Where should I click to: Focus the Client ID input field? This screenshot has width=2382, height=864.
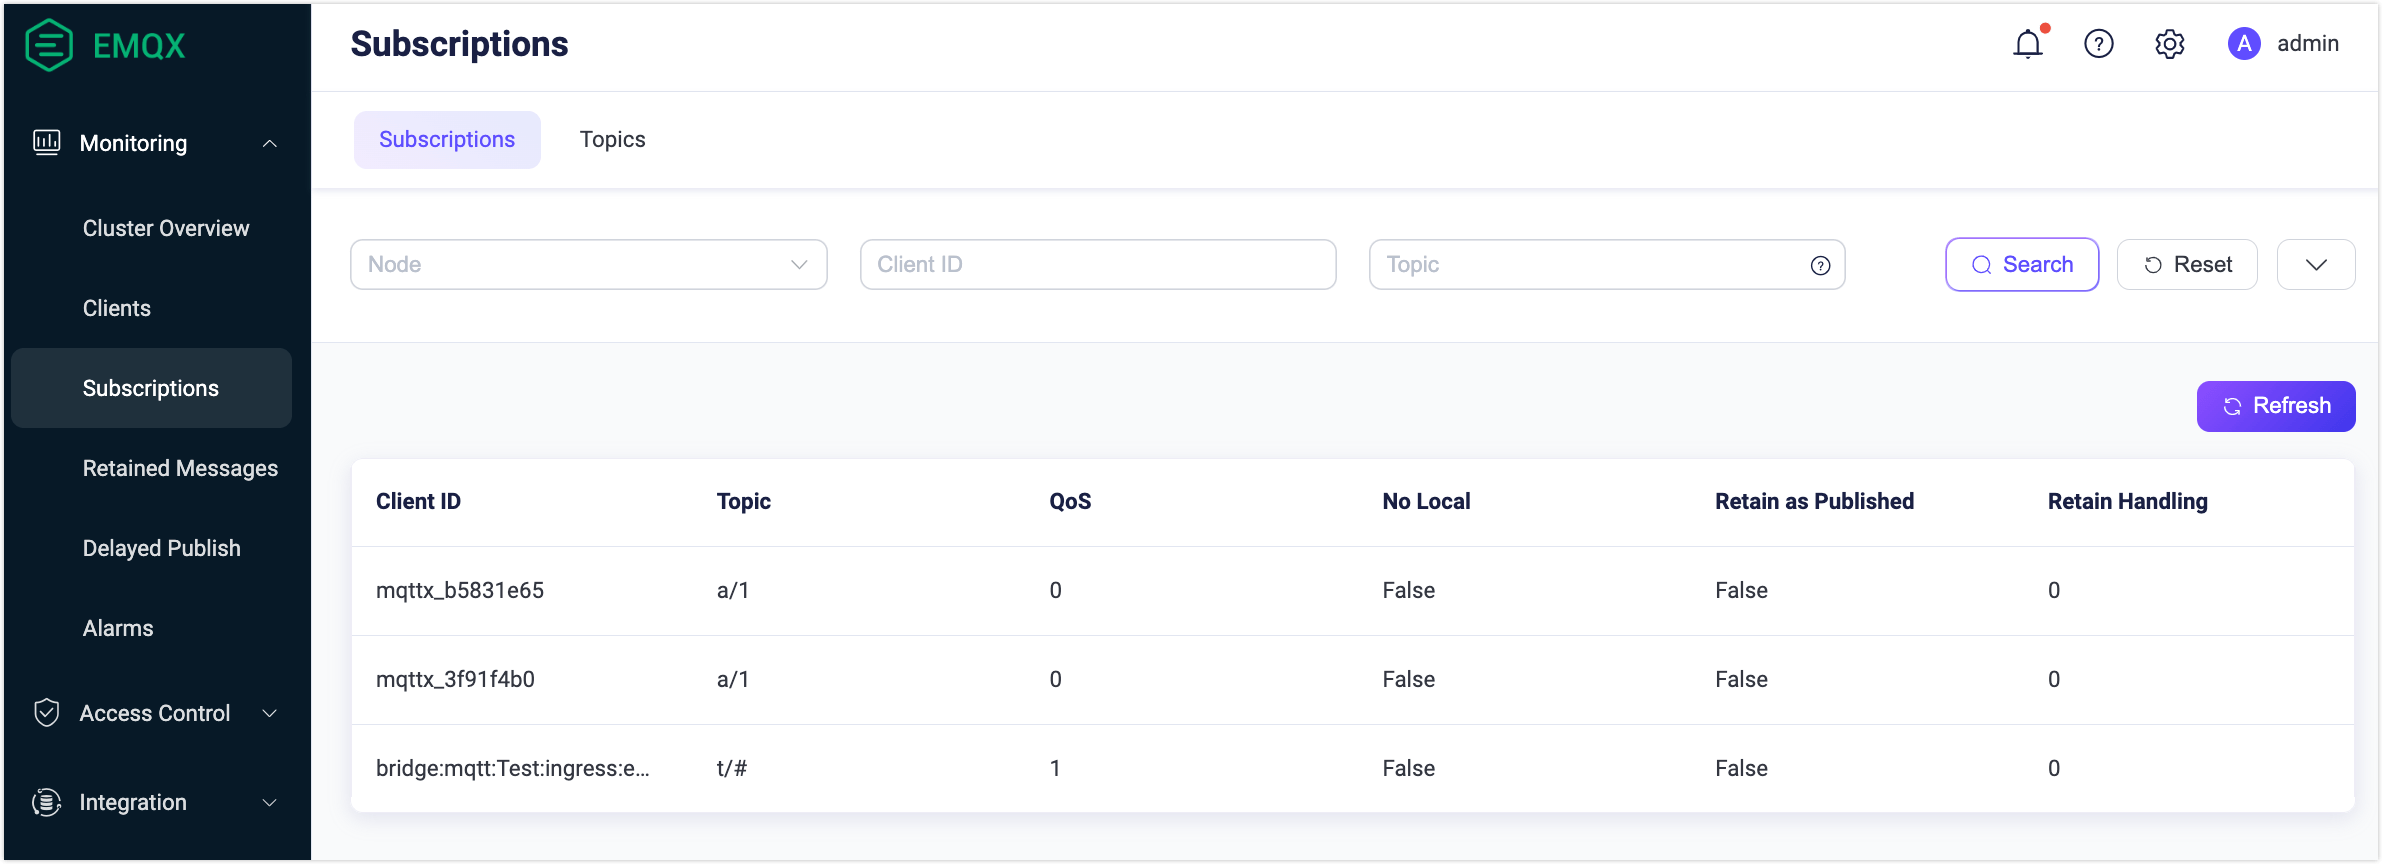[x=1097, y=265]
